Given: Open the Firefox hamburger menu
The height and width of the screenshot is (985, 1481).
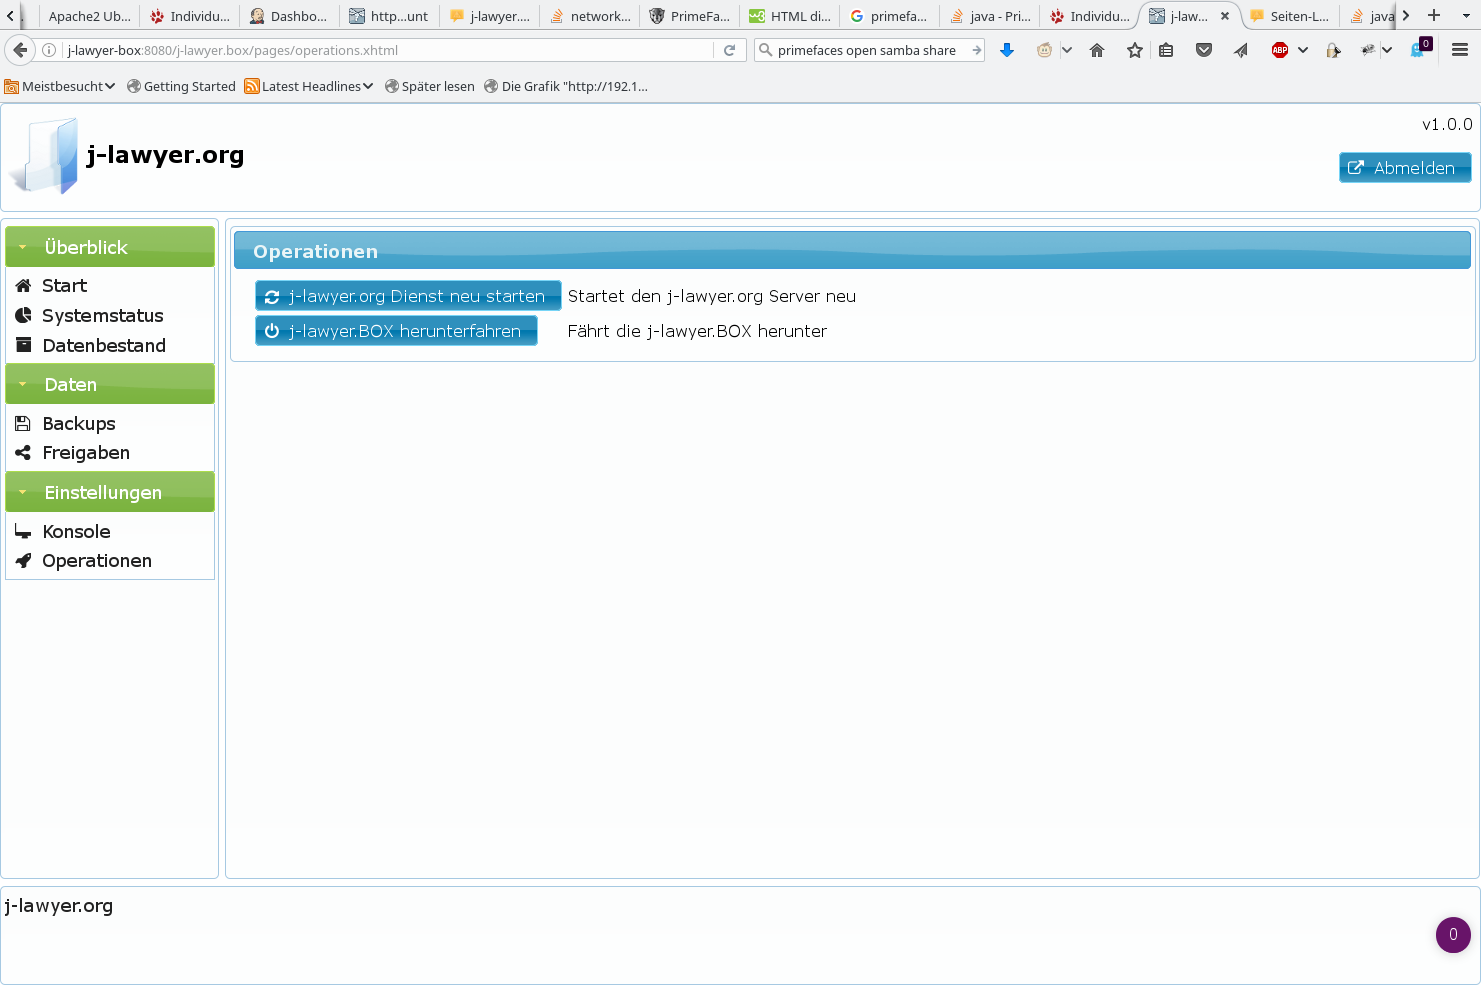Looking at the screenshot, I should click(x=1460, y=50).
